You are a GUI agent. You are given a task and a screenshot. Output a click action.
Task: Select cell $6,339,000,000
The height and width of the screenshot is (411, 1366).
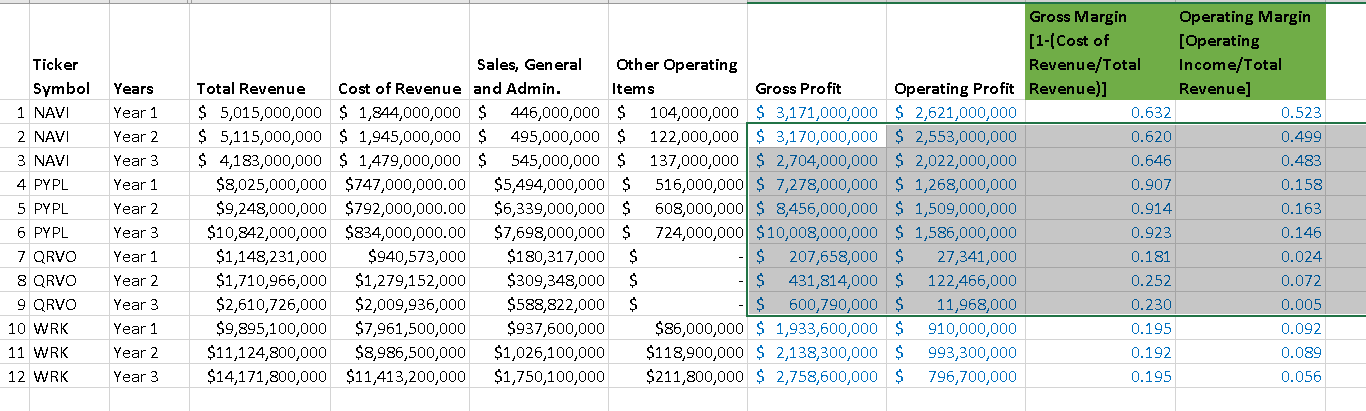(x=539, y=209)
